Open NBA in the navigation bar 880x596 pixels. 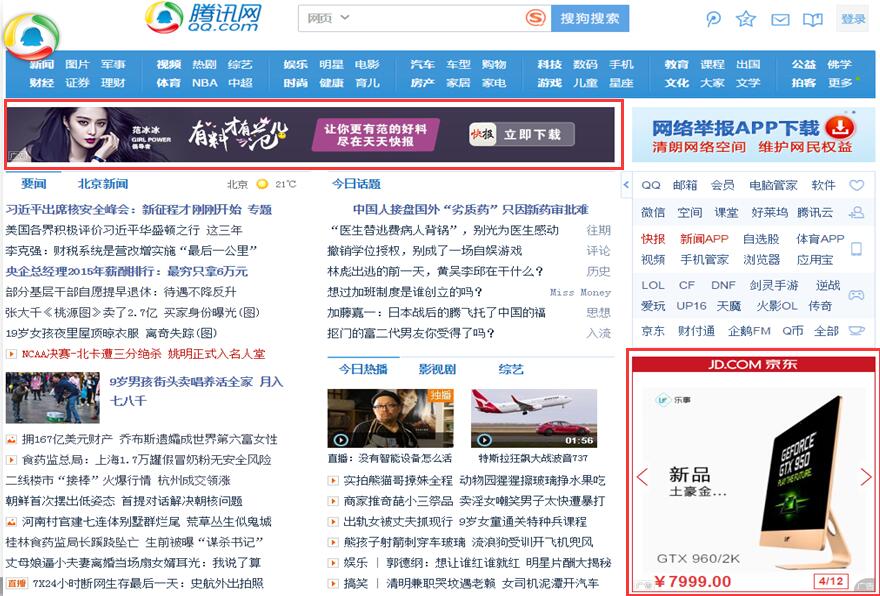coord(204,82)
